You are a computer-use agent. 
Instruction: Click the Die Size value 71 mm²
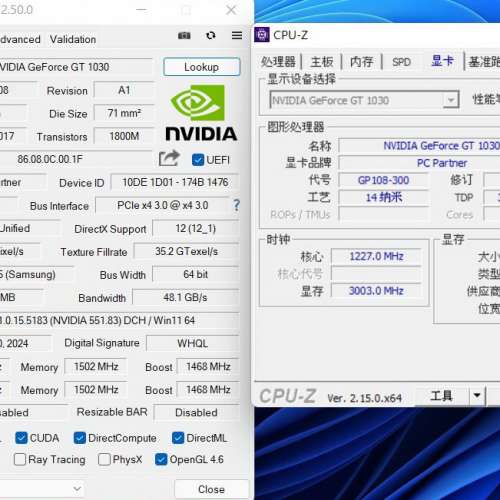[x=124, y=113]
